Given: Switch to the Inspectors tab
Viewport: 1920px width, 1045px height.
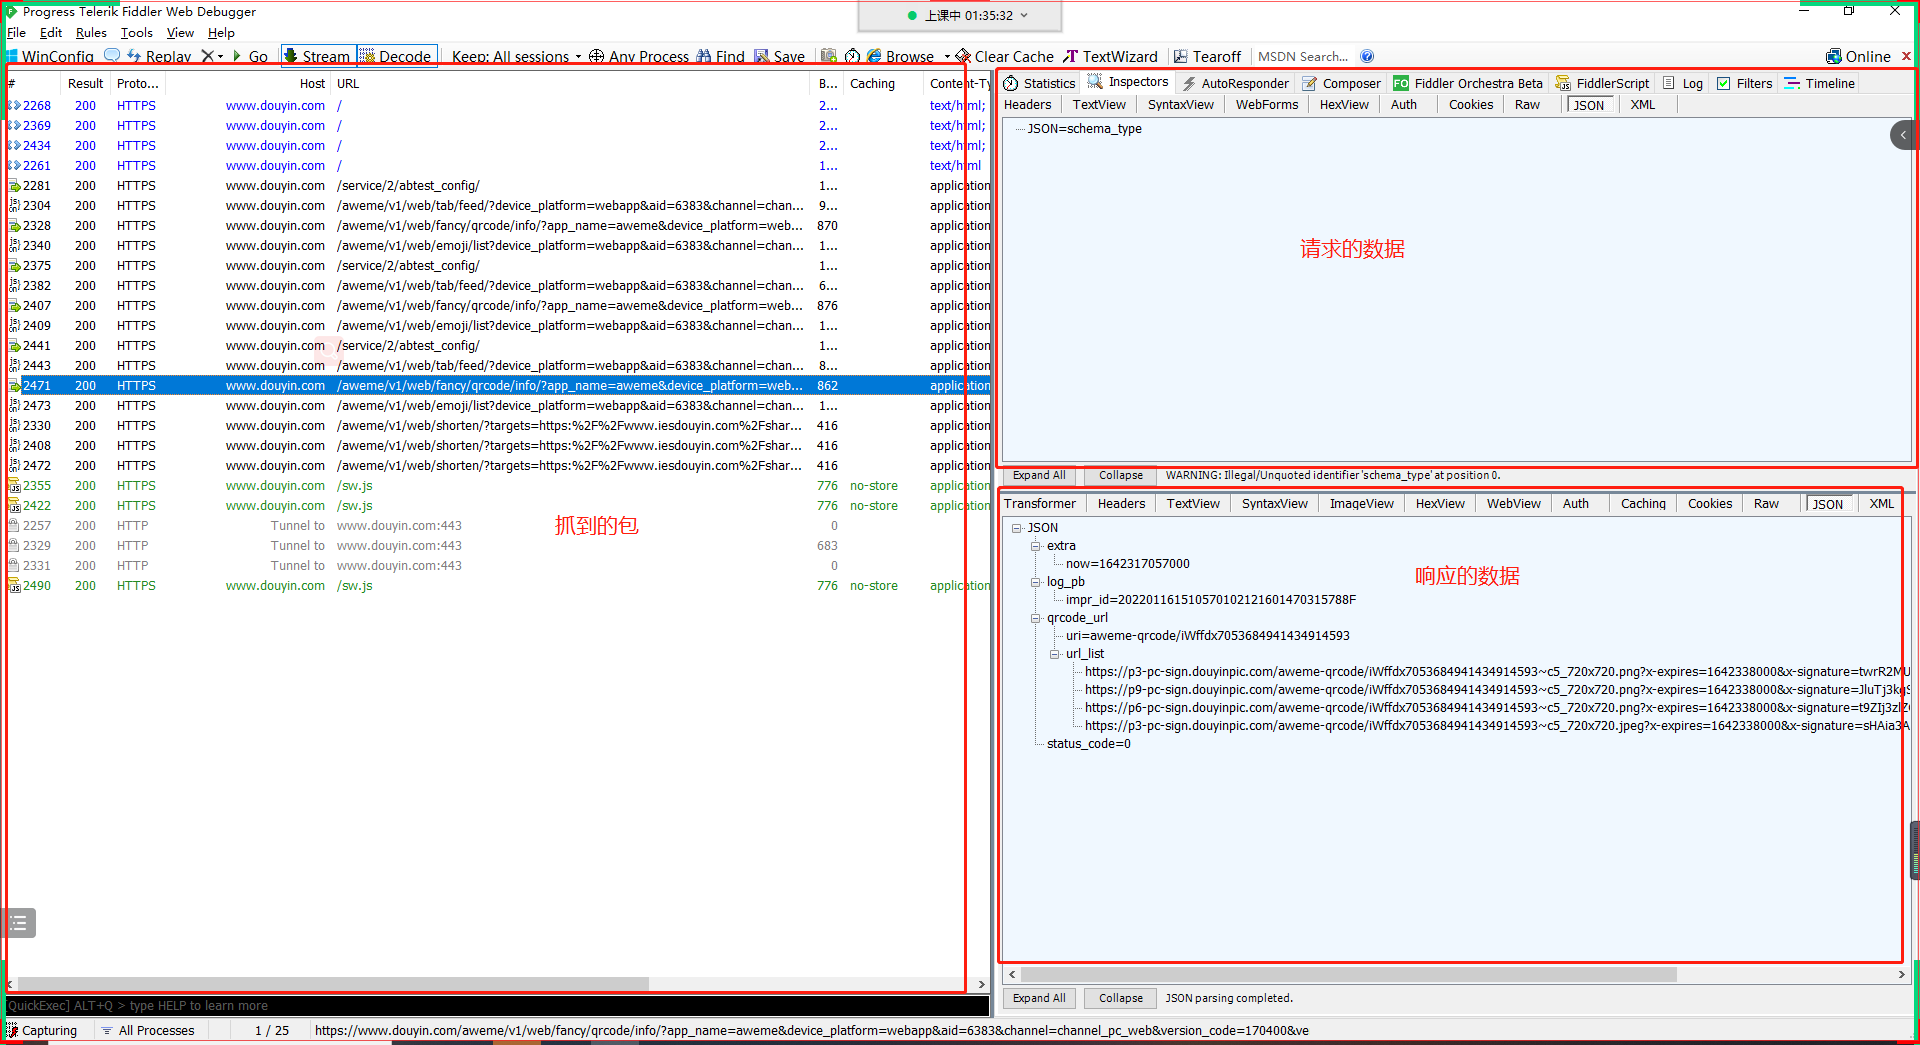Looking at the screenshot, I should pyautogui.click(x=1127, y=82).
